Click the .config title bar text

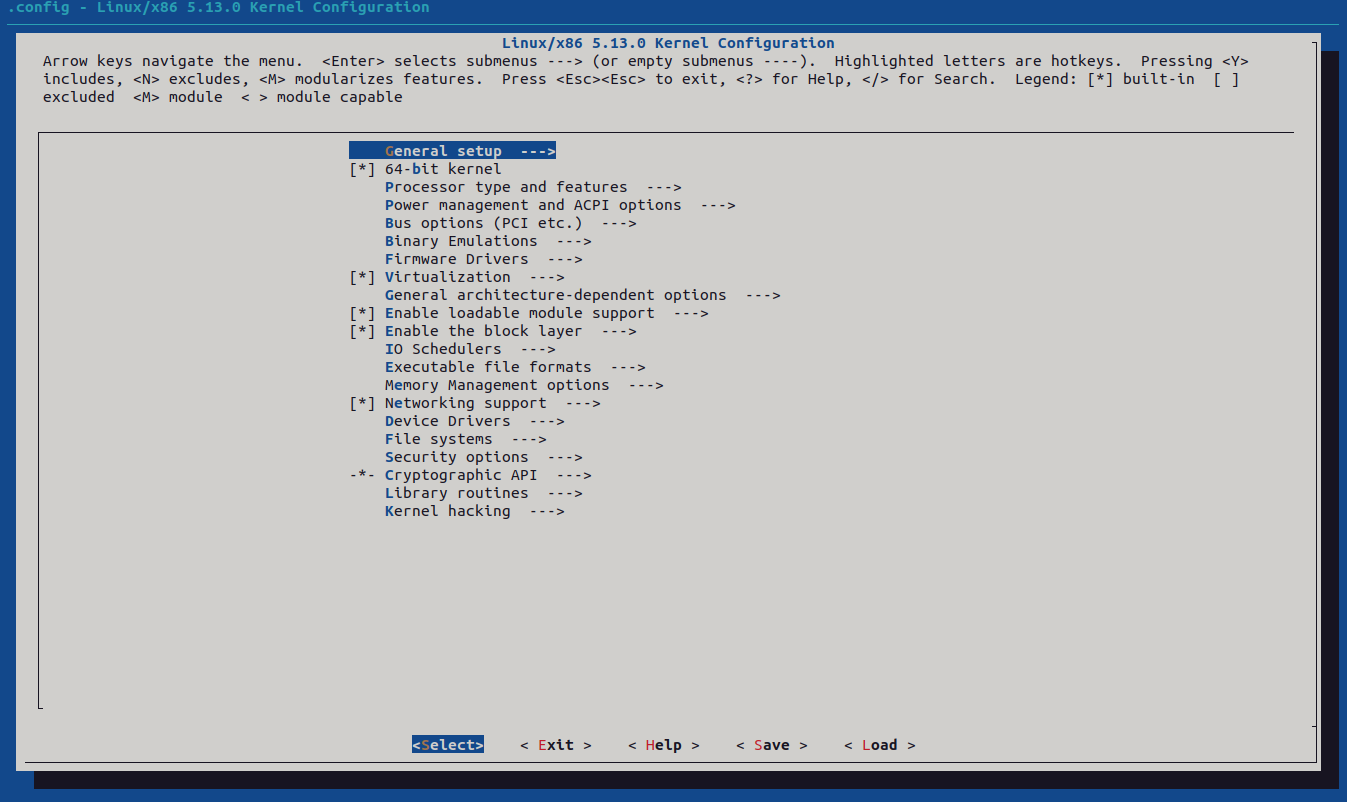[x=218, y=8]
